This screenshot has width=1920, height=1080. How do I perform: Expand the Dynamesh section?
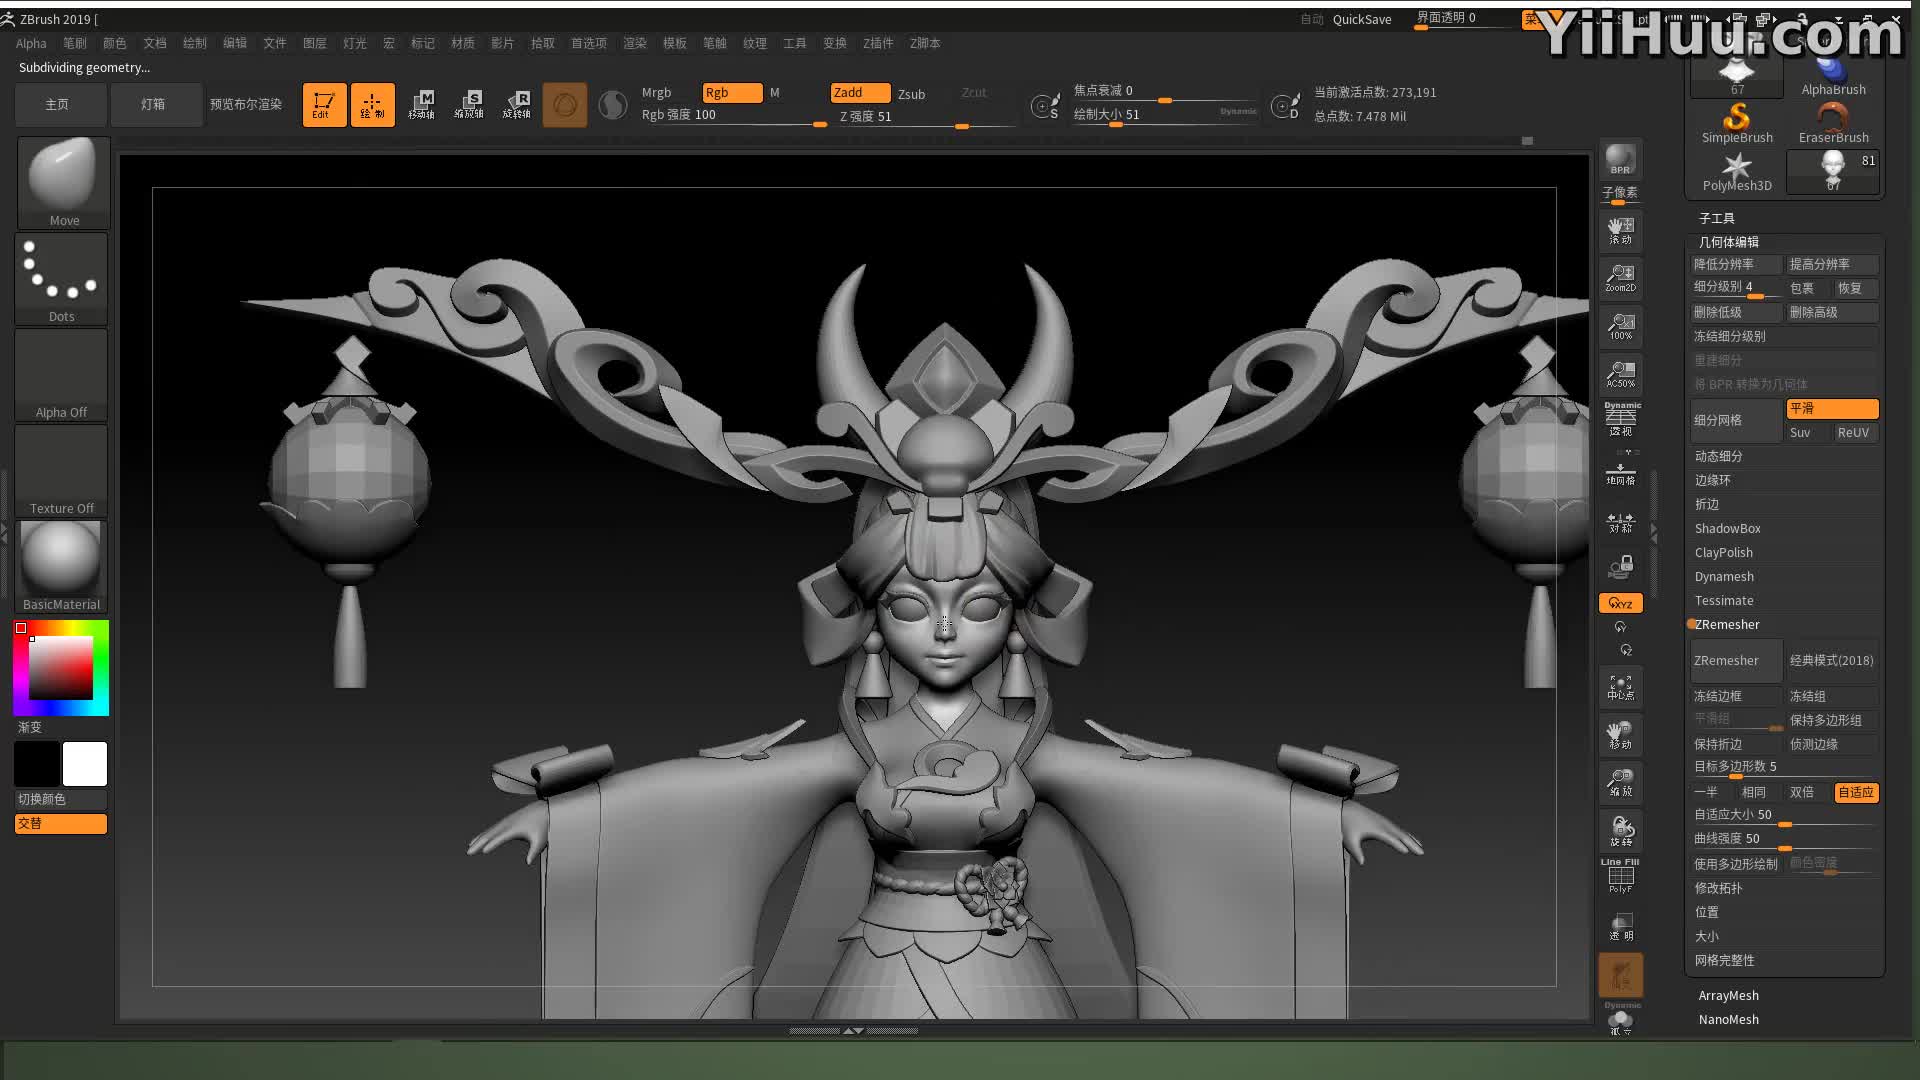pos(1724,576)
